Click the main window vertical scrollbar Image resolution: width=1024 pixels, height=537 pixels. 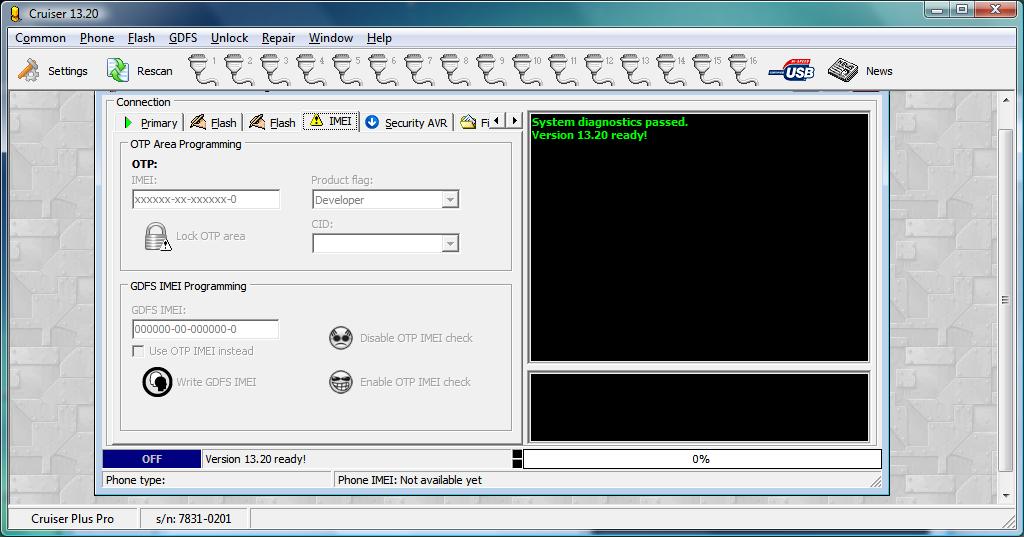[x=1006, y=300]
